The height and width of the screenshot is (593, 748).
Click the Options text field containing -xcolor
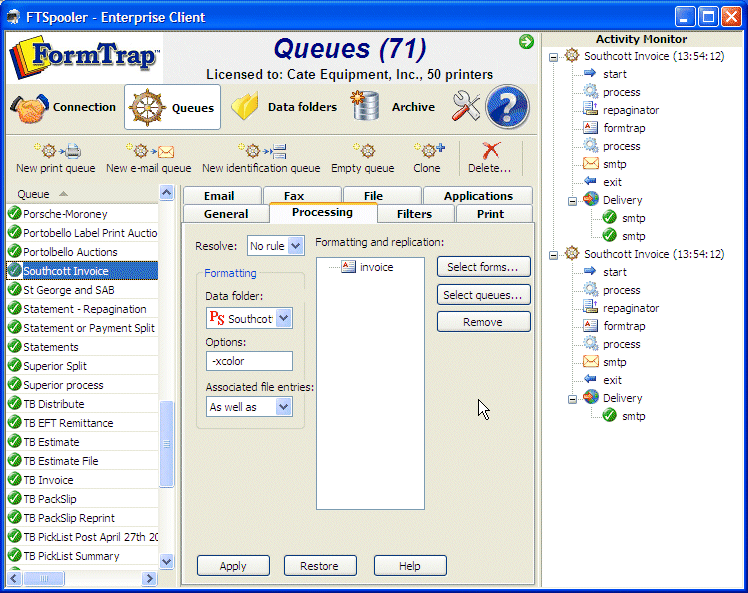(x=249, y=361)
